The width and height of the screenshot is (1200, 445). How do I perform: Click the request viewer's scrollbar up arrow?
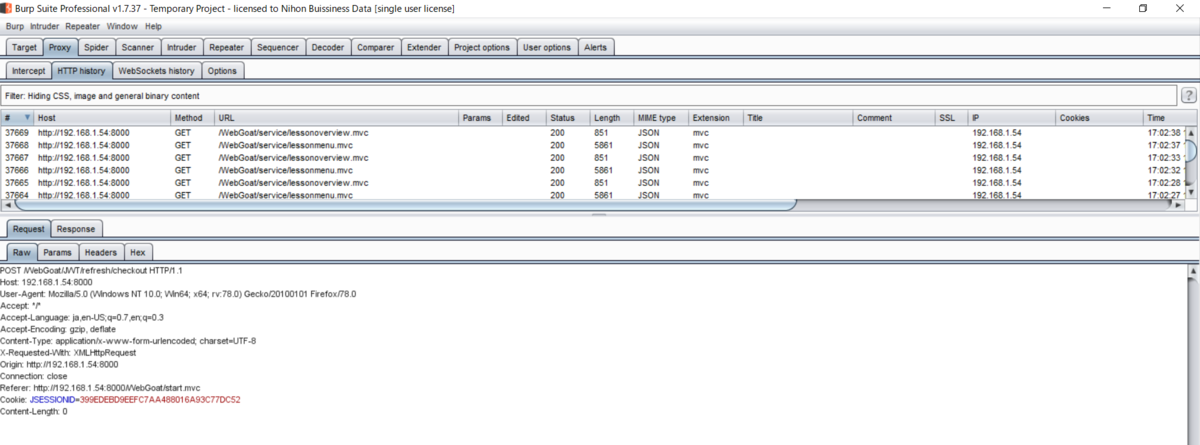[1192, 271]
